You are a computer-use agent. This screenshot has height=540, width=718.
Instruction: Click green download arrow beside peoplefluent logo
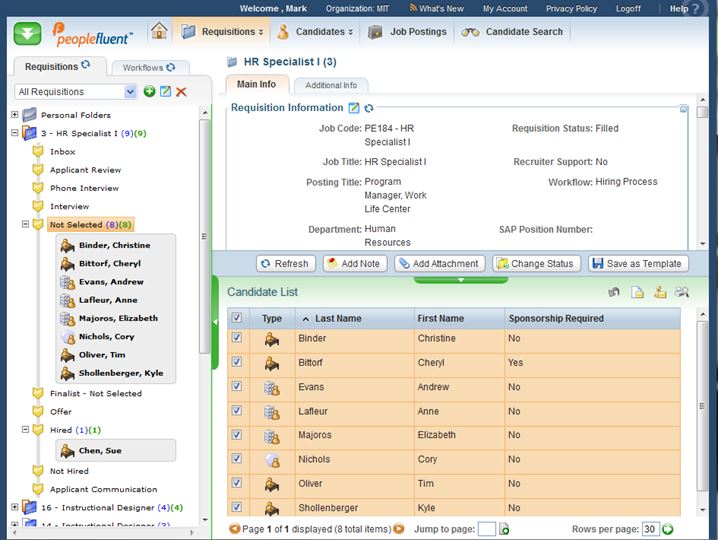coord(27,33)
